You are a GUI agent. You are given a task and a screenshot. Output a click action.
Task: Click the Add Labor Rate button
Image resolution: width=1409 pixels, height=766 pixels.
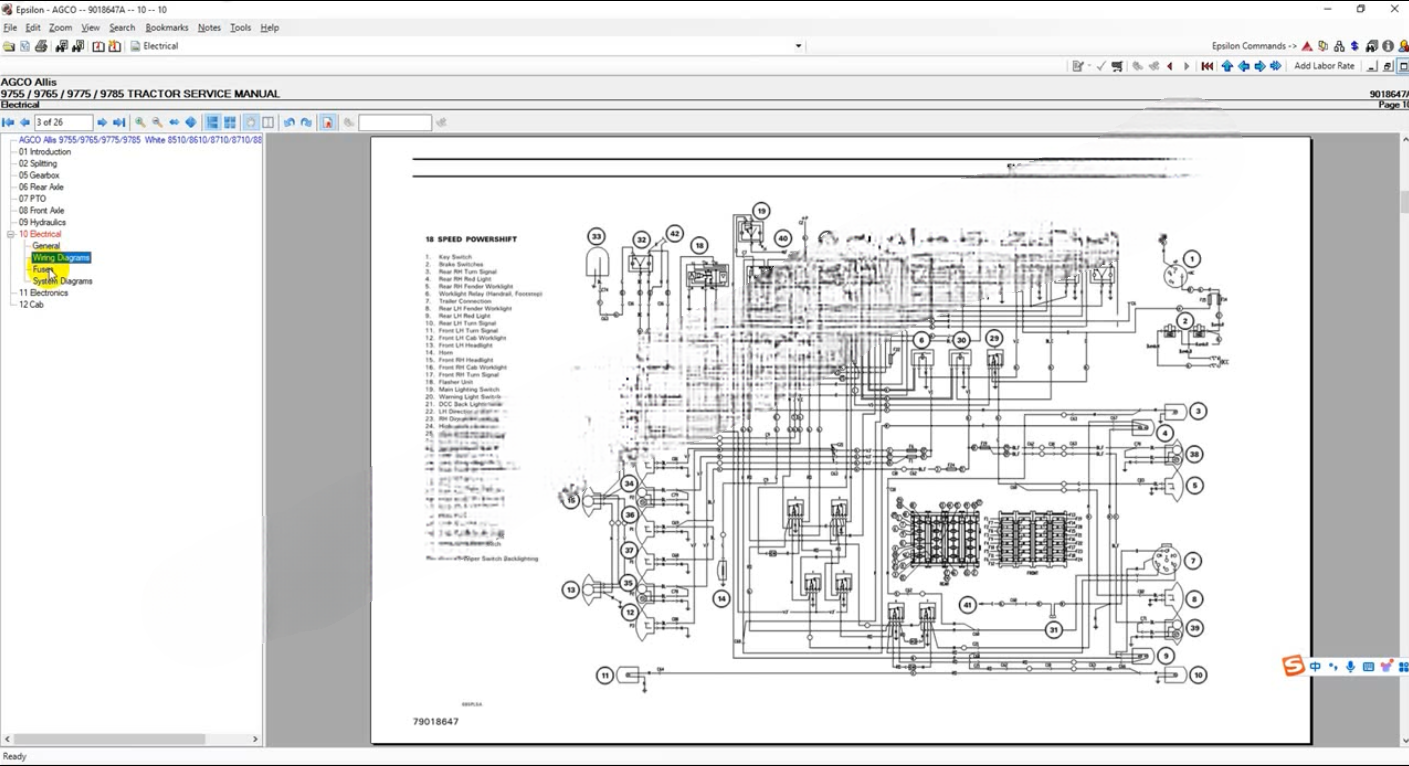1324,66
